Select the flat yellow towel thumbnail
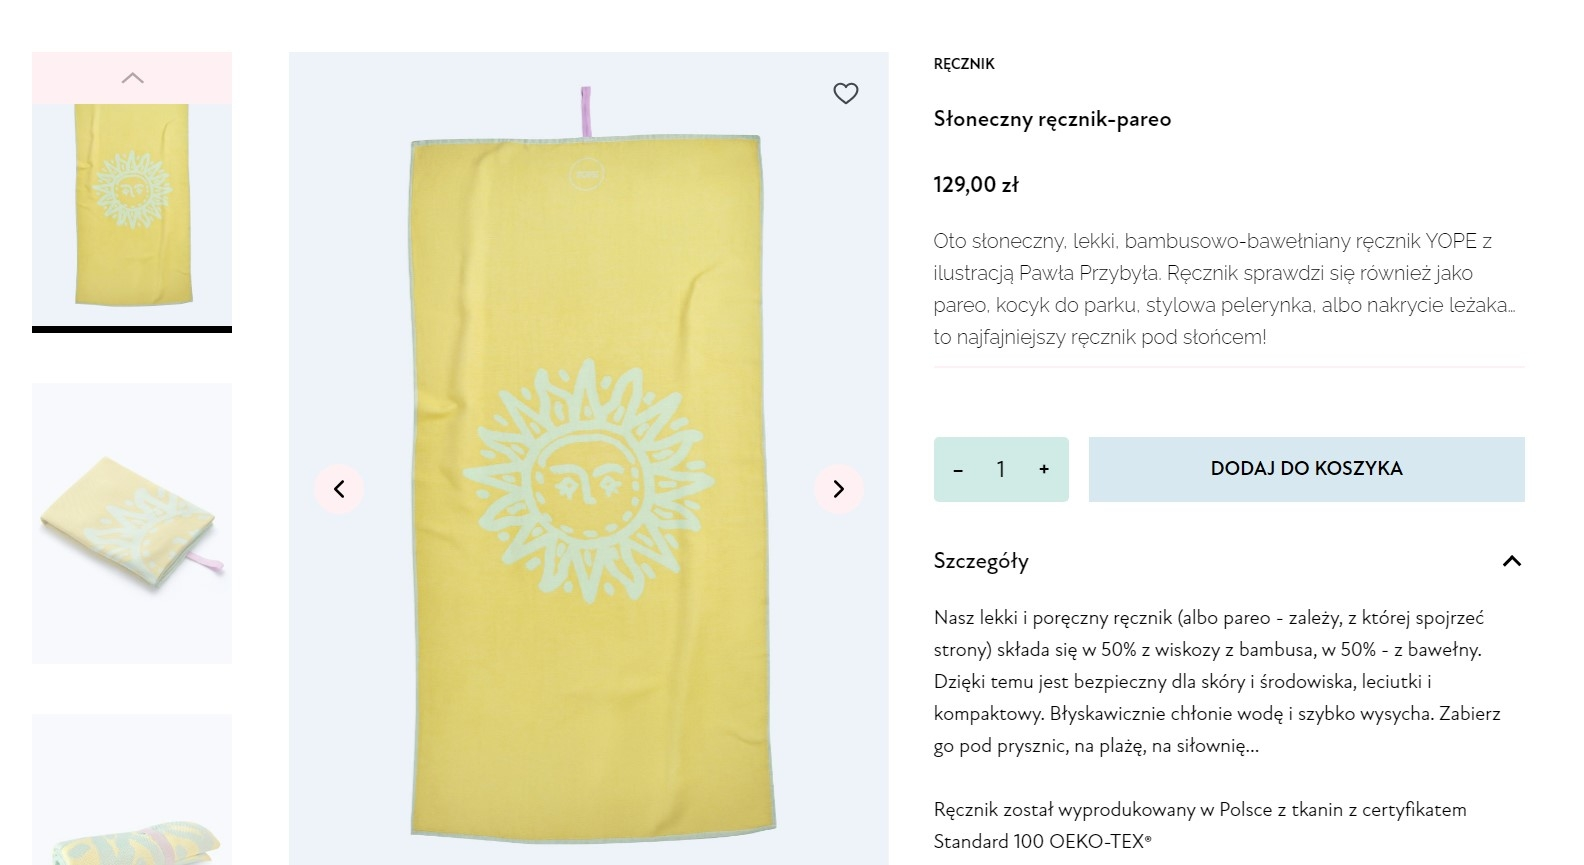Viewport: 1584px width, 865px height. [x=132, y=205]
